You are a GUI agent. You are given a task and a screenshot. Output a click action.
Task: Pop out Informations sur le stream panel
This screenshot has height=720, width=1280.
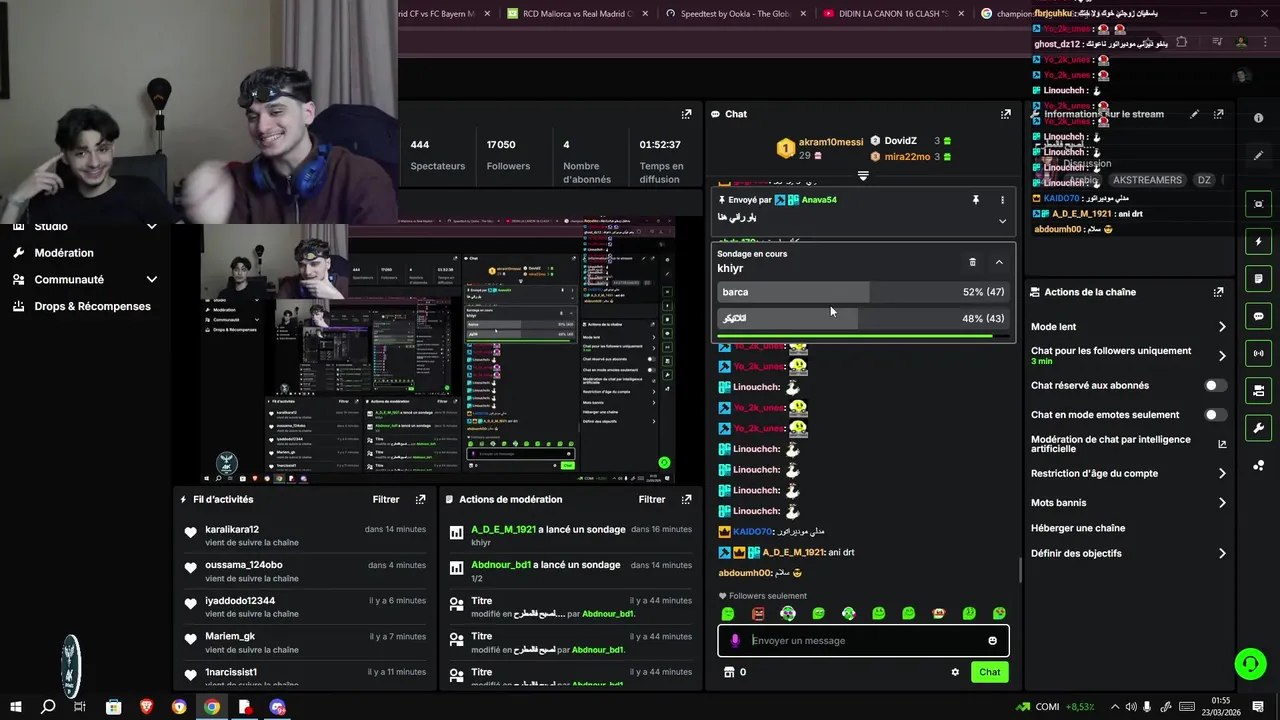tap(1218, 114)
